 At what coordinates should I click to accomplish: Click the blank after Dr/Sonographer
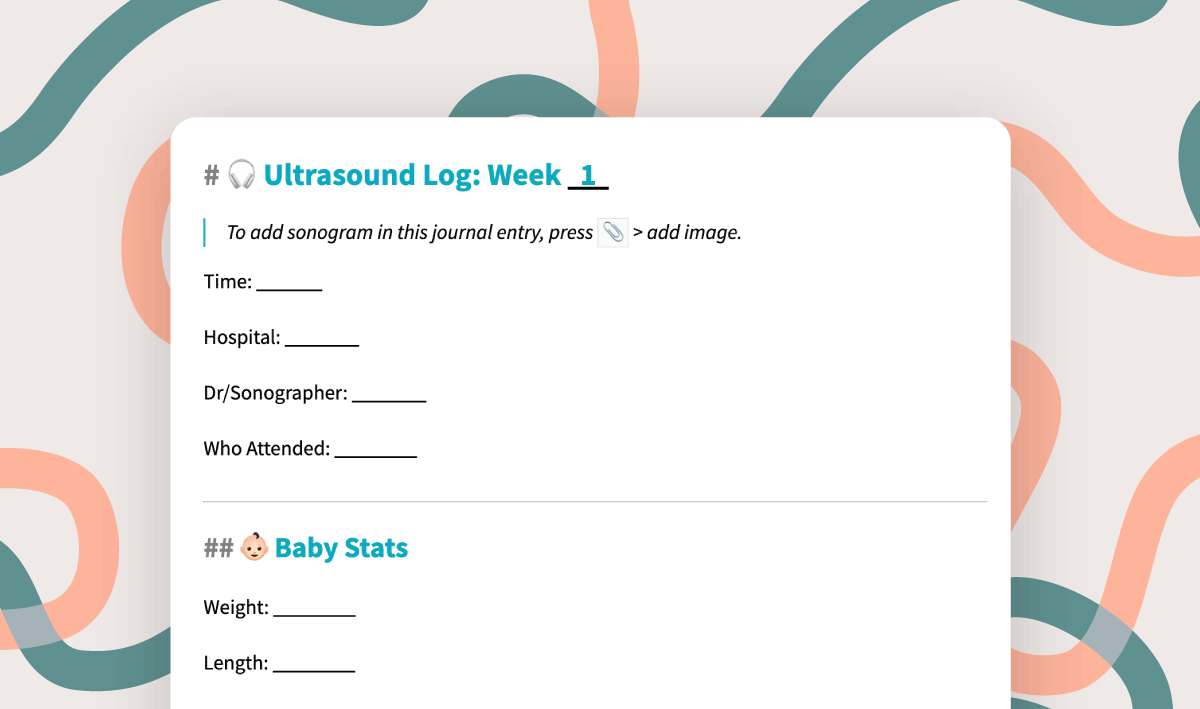point(389,394)
